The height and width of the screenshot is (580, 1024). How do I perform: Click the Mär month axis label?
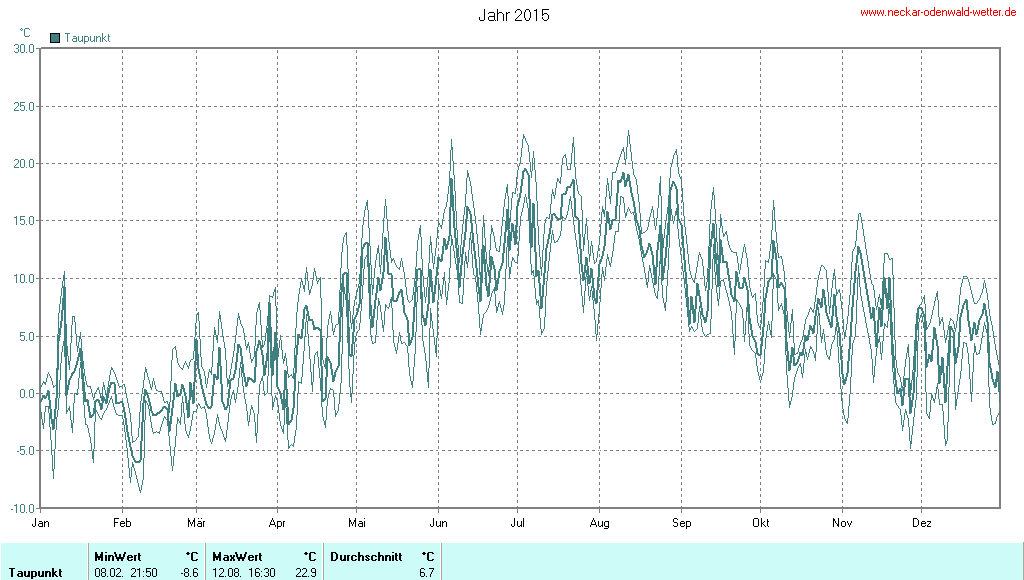click(x=196, y=522)
